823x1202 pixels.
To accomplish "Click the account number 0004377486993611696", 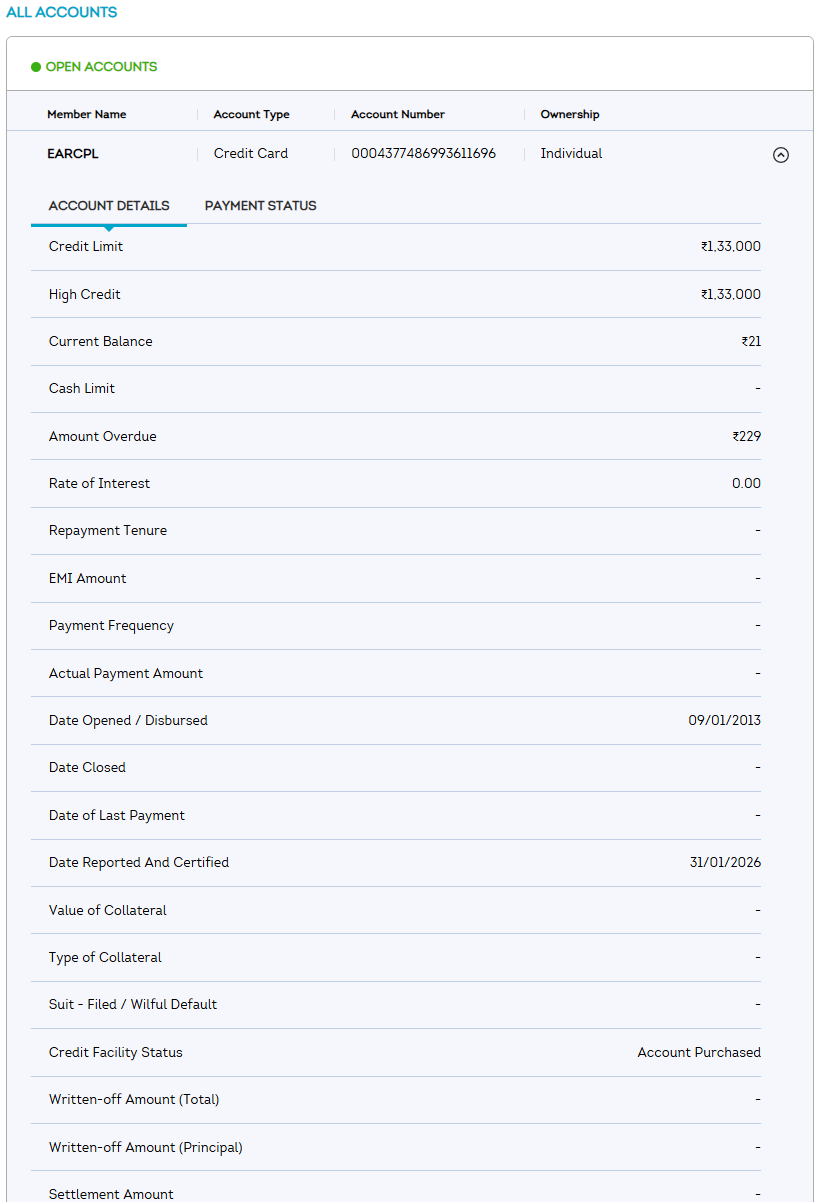I will 423,154.
